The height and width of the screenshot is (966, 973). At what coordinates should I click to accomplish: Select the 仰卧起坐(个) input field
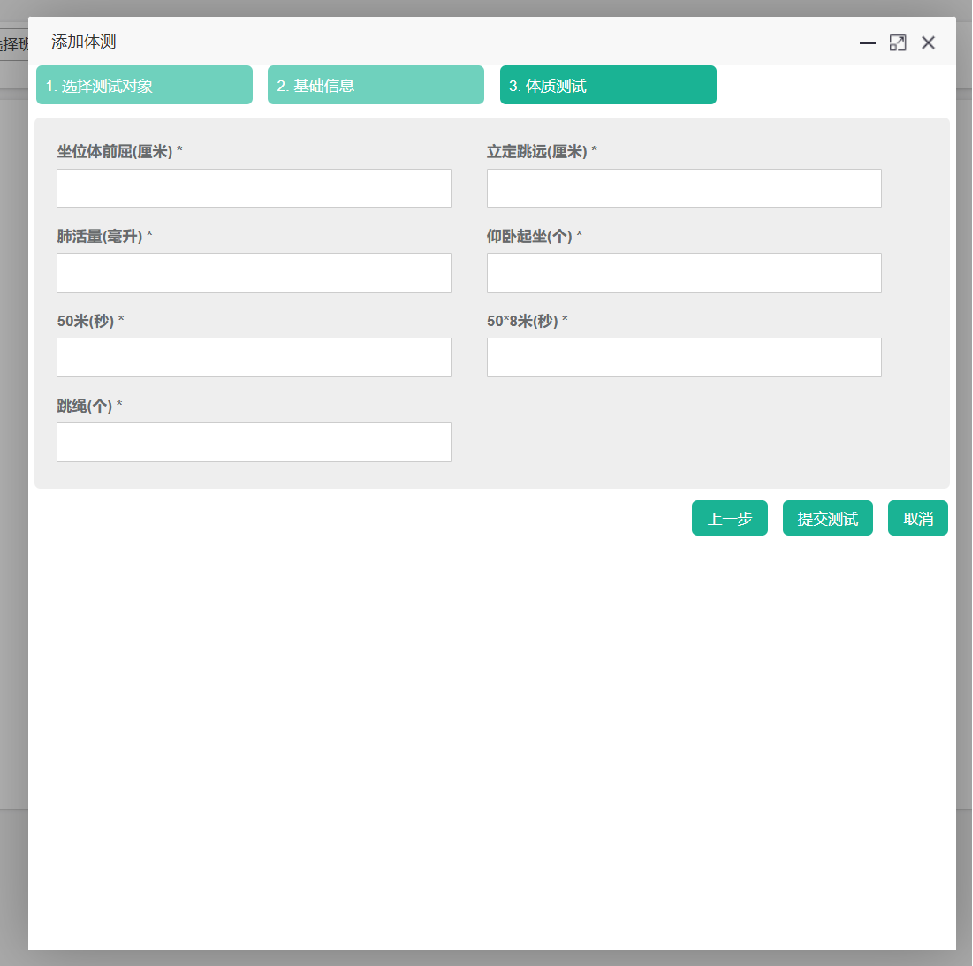pos(684,273)
